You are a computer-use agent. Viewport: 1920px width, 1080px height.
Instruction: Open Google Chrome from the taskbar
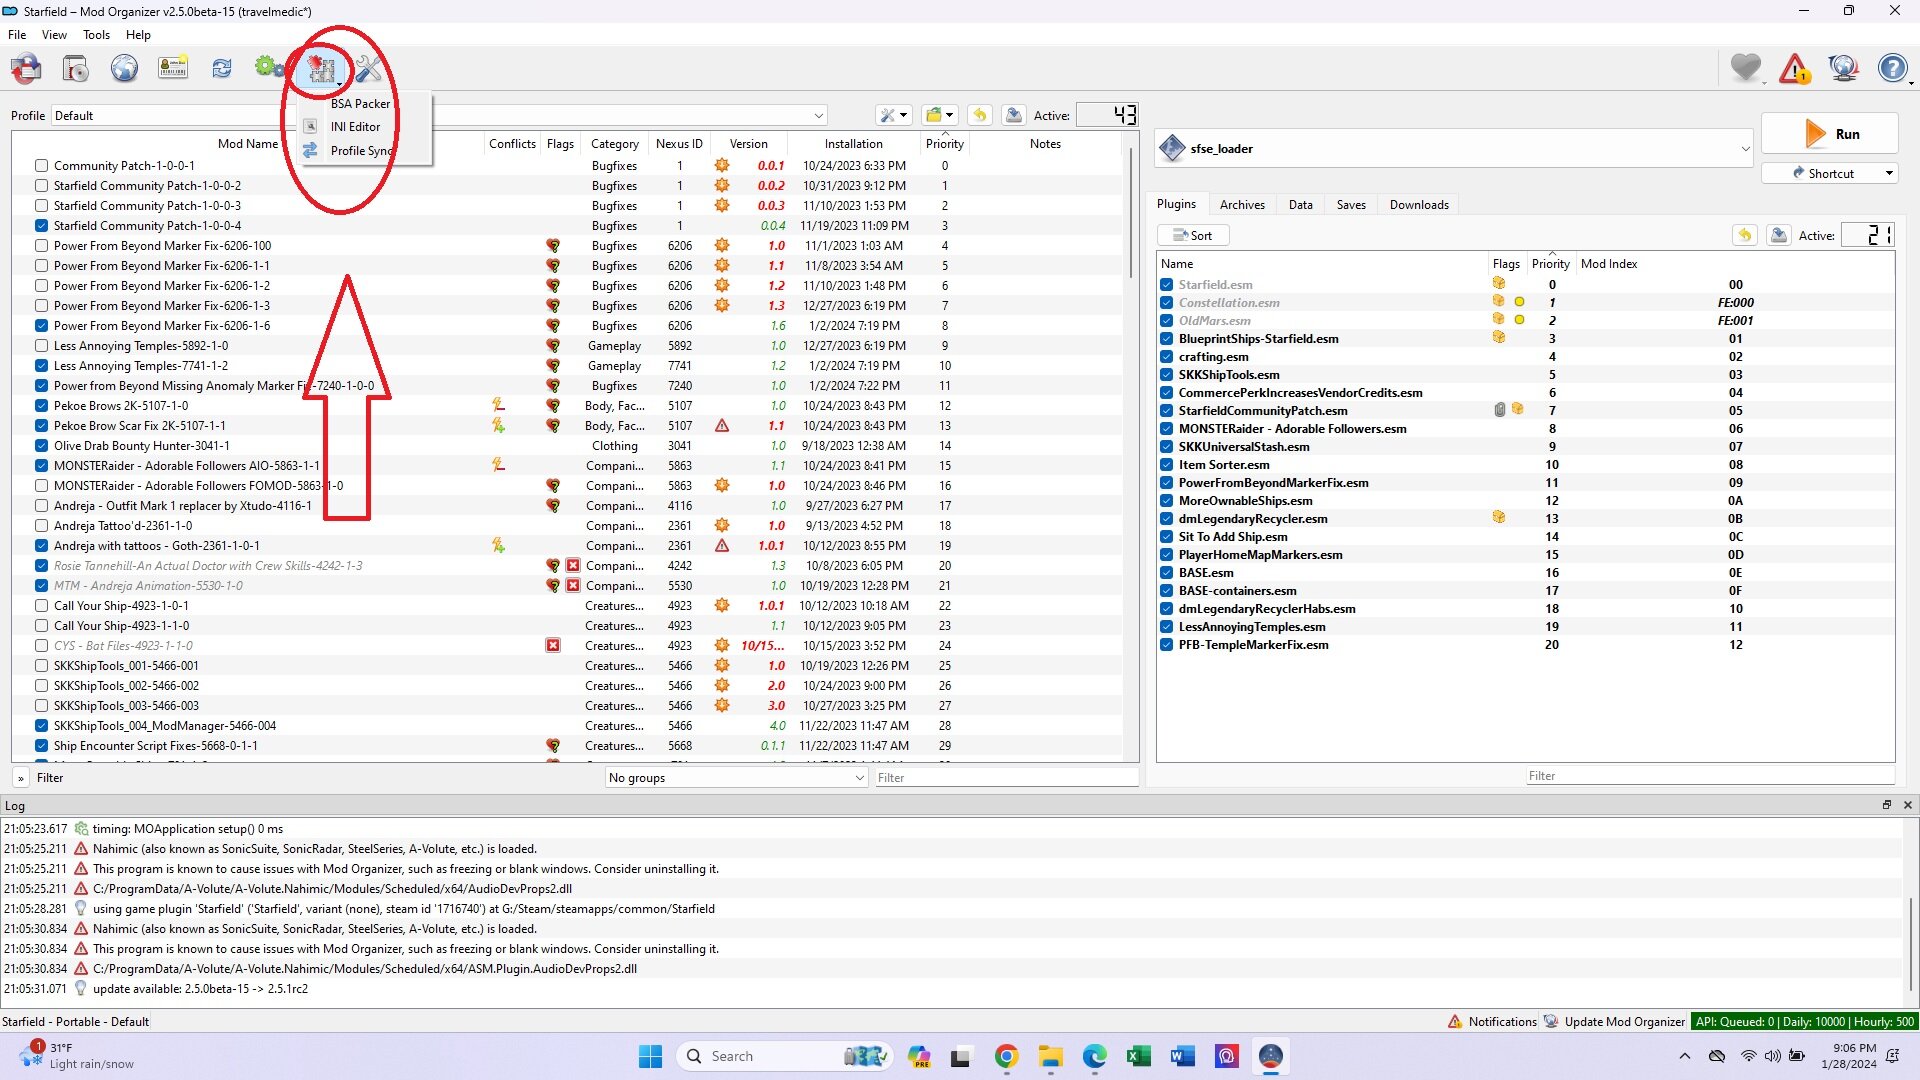[1006, 1056]
